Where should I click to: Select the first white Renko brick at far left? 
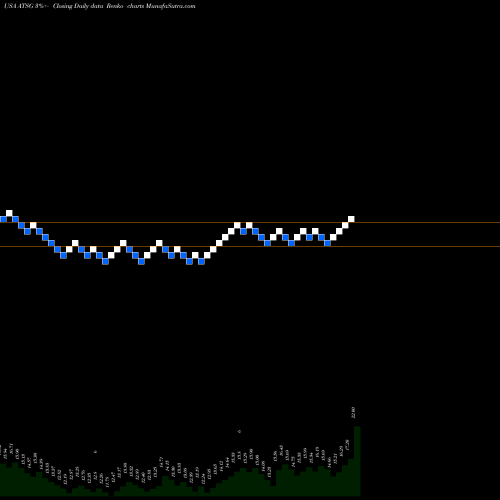[x=9, y=213]
